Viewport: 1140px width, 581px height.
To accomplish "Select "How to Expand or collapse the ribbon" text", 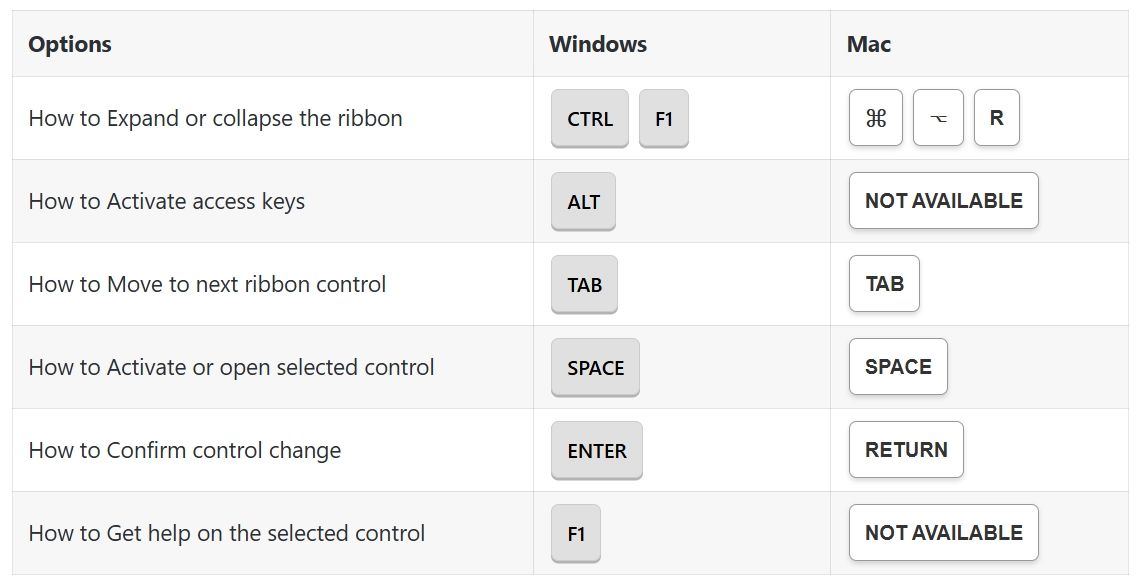I will pyautogui.click(x=215, y=118).
